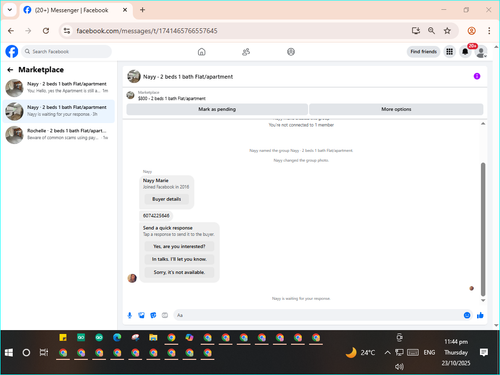Switch ENG input language indicator

tap(429, 353)
